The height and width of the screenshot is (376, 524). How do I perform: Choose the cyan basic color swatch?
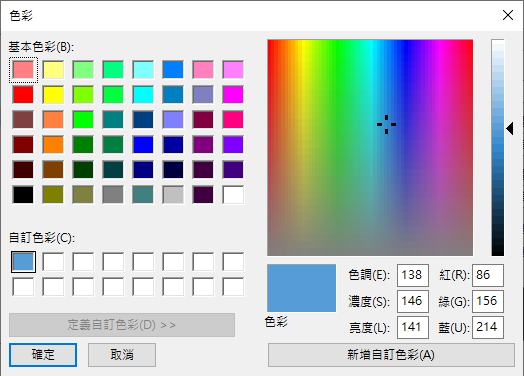pos(143,95)
